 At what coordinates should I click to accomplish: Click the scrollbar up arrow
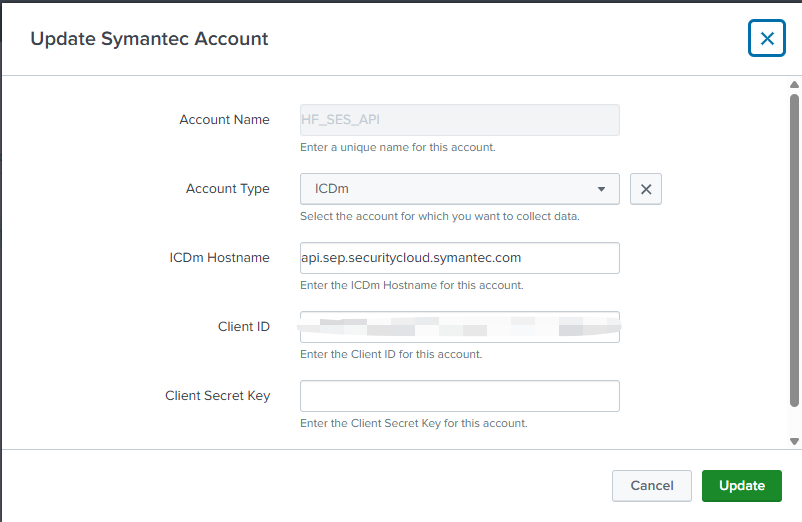[795, 86]
